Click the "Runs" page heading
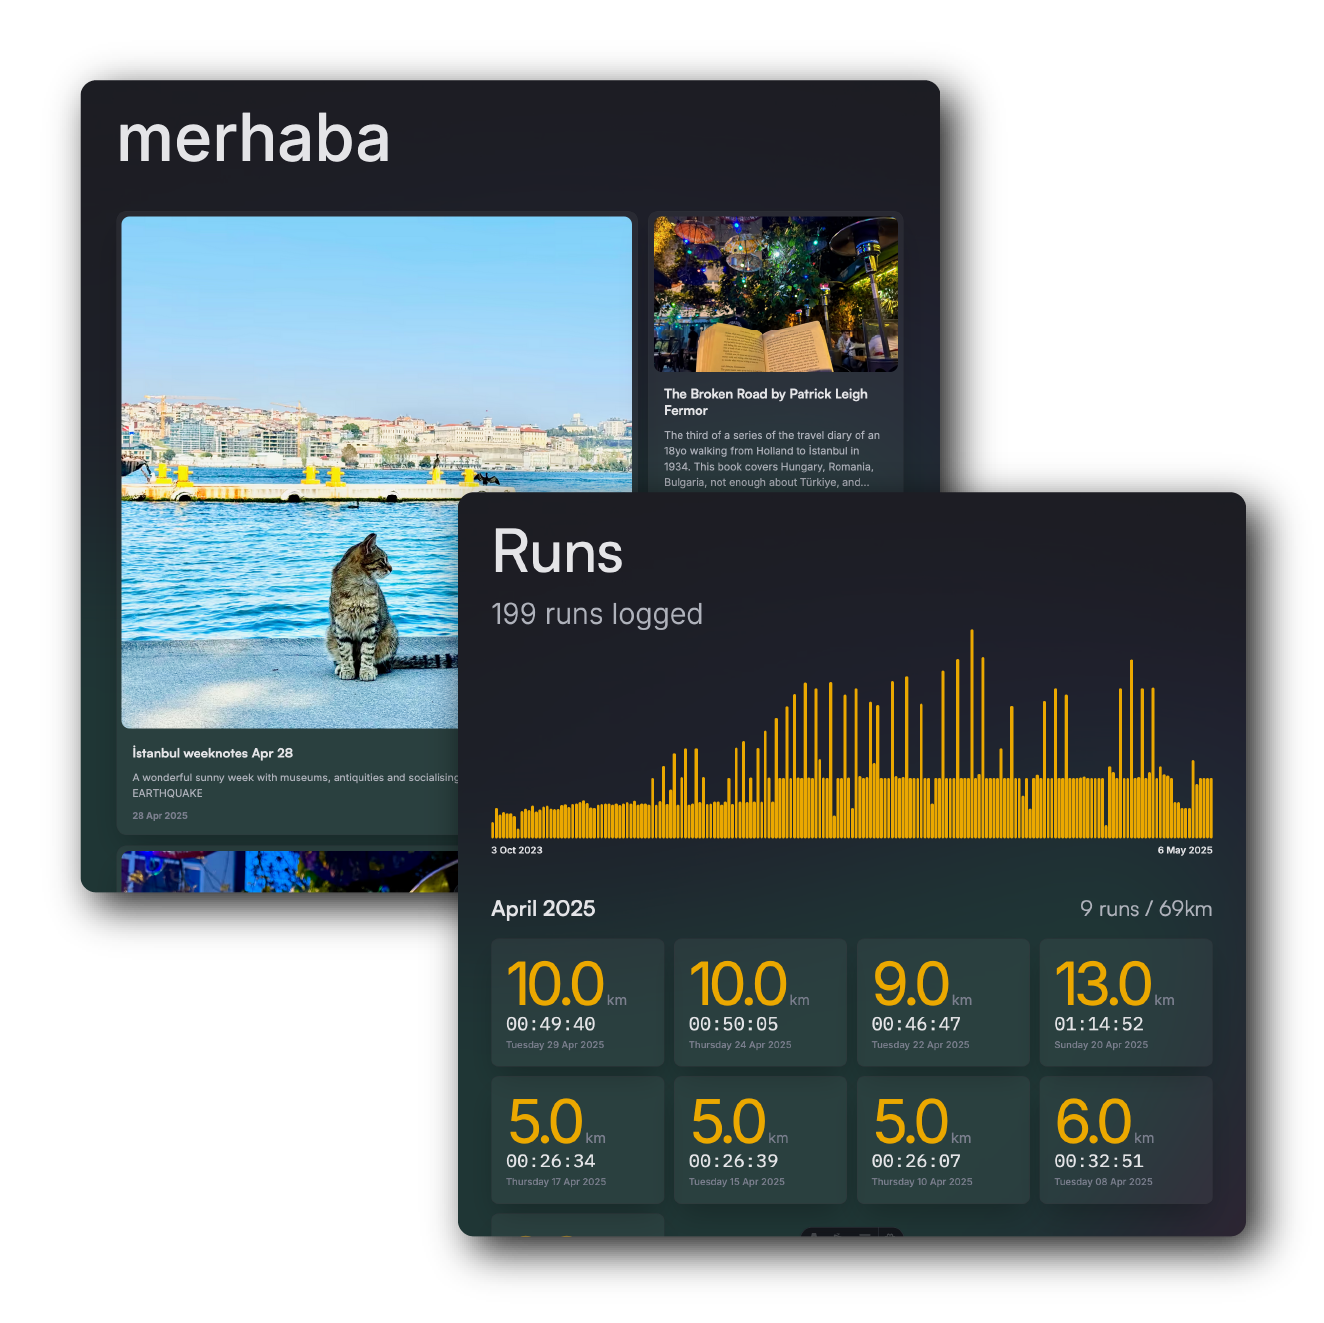 pyautogui.click(x=557, y=552)
